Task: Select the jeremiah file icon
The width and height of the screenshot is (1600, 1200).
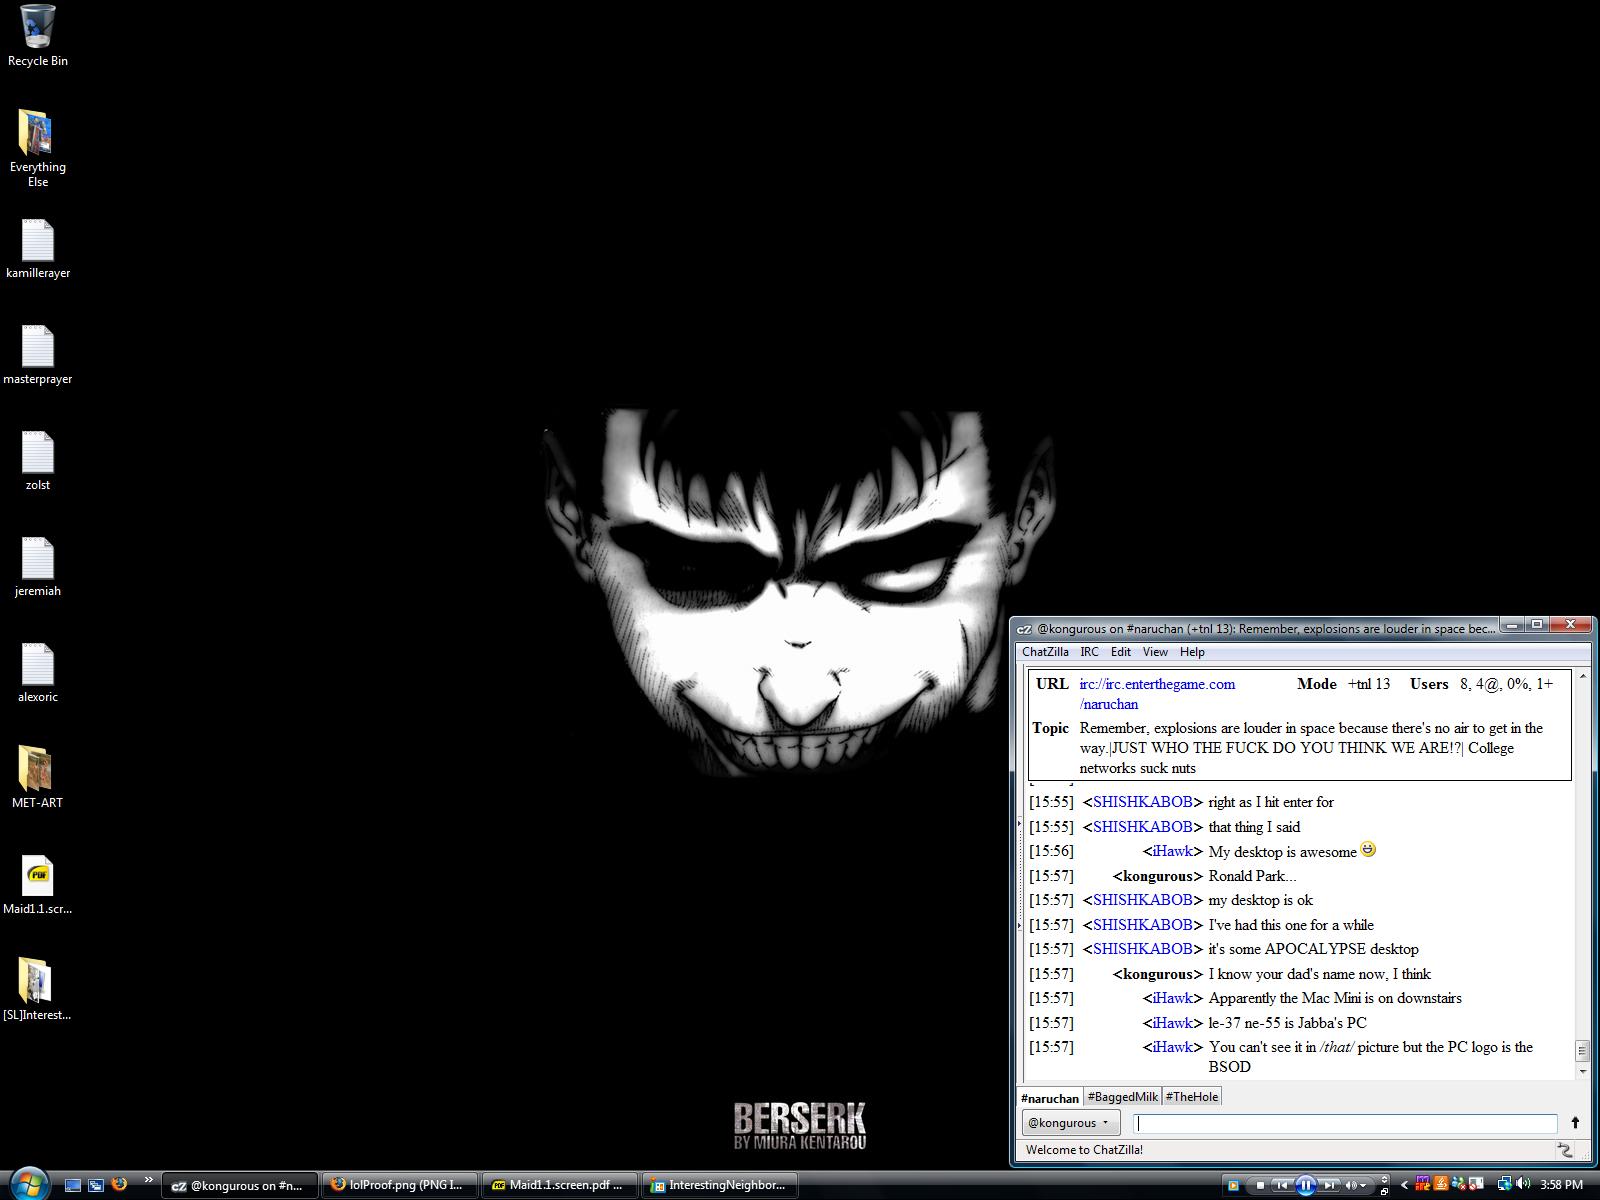Action: [38, 567]
